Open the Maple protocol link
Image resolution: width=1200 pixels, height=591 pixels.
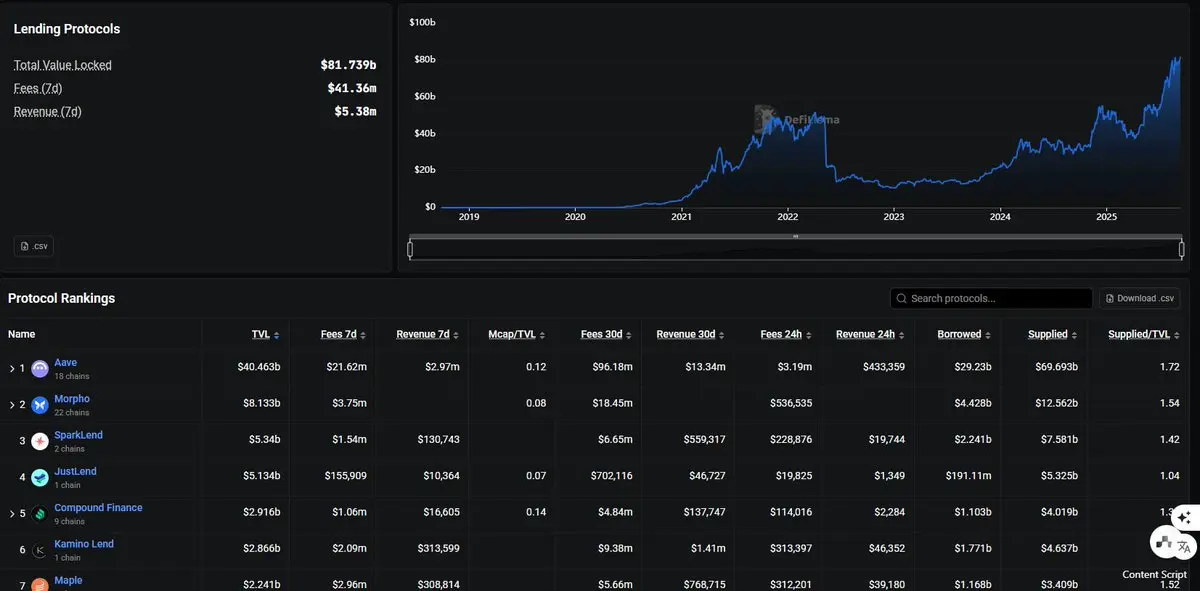tap(68, 580)
